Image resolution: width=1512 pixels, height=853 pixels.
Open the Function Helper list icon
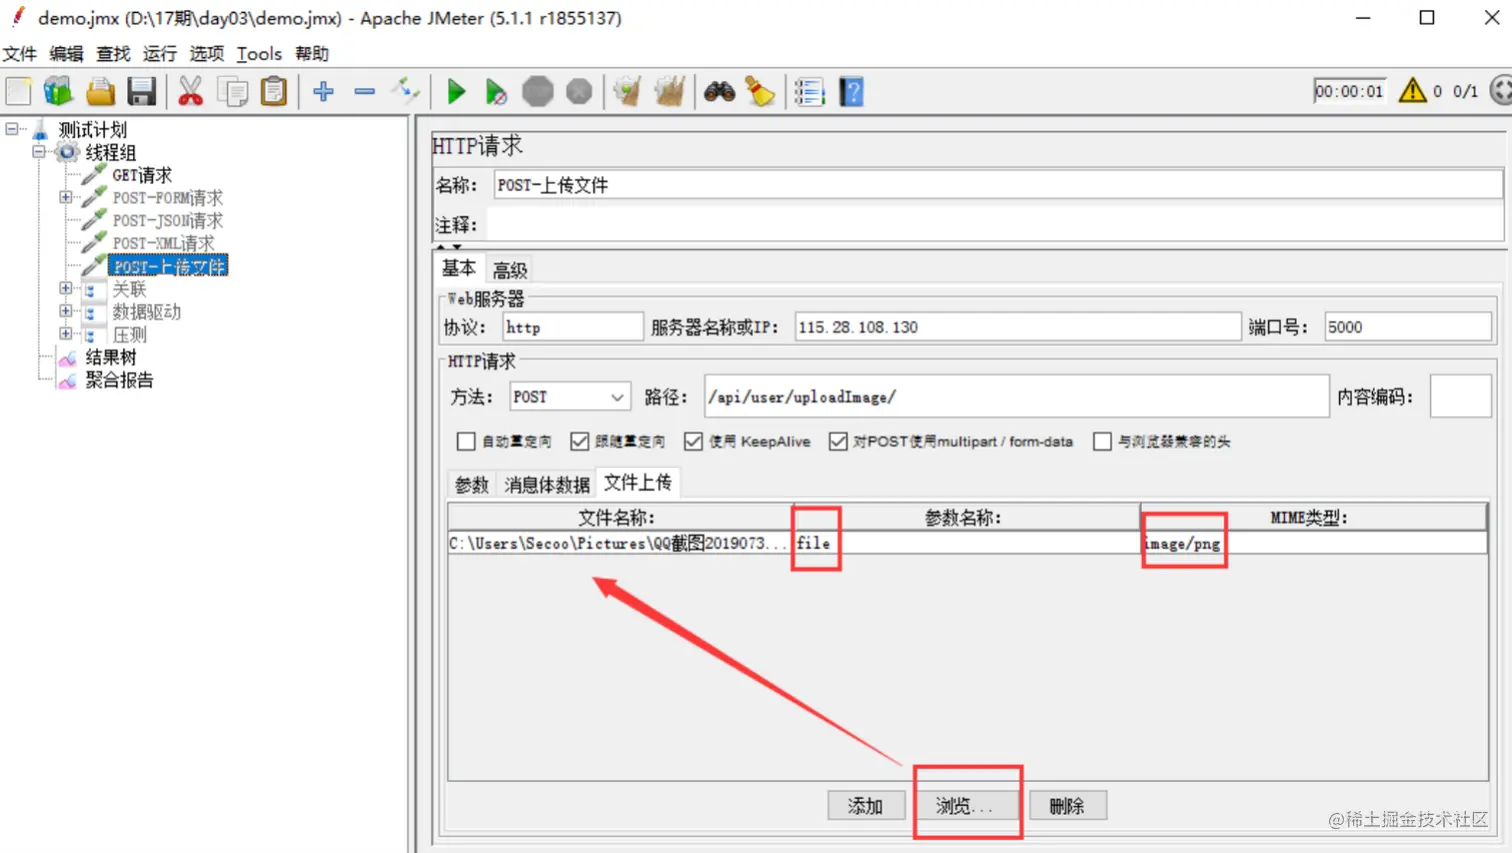coord(809,92)
